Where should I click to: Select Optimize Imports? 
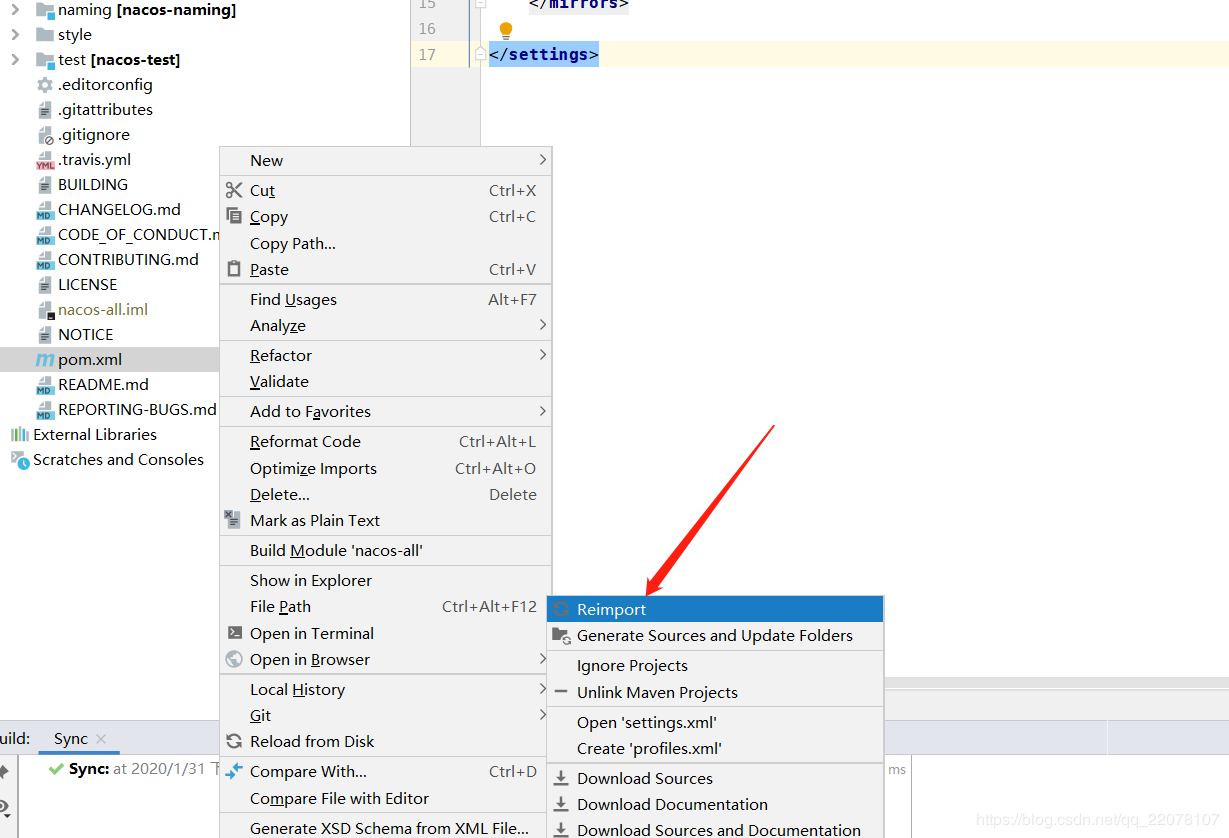pyautogui.click(x=385, y=468)
